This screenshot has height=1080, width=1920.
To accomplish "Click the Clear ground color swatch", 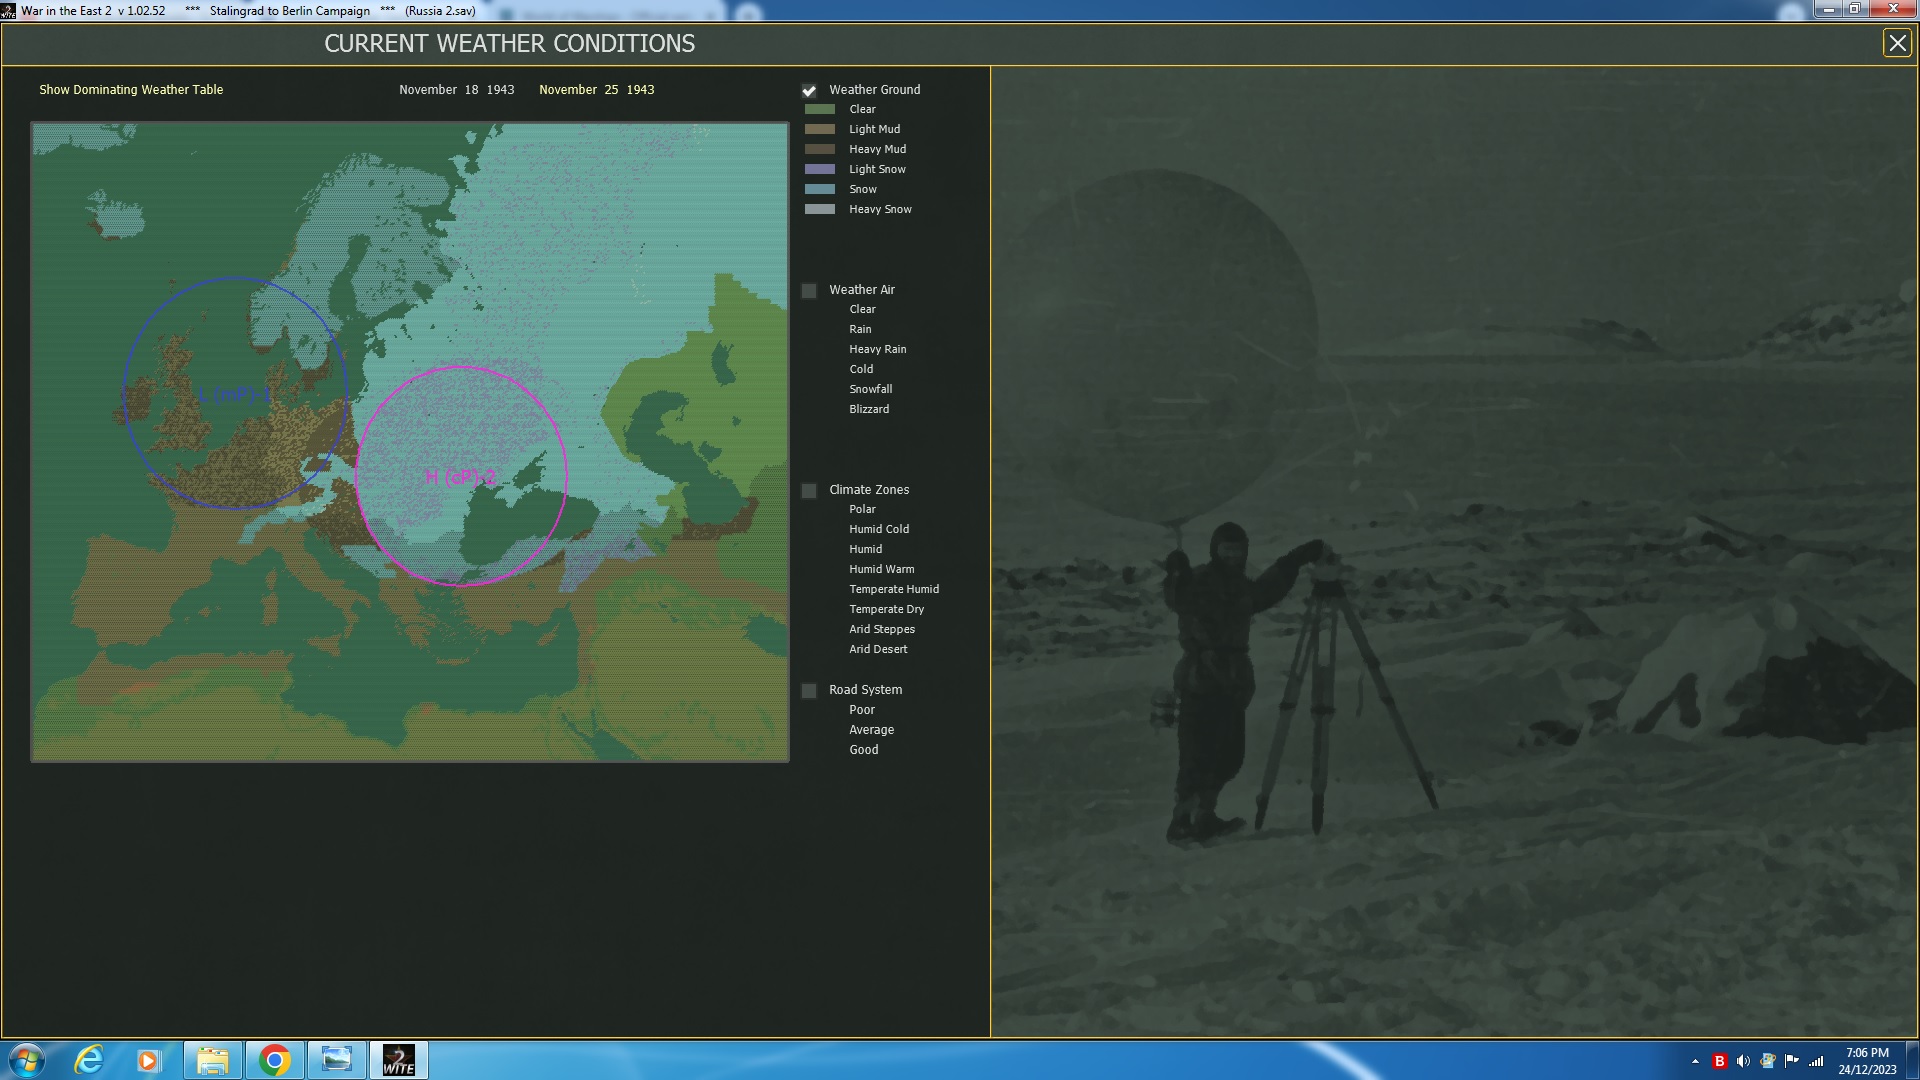I will (x=819, y=110).
